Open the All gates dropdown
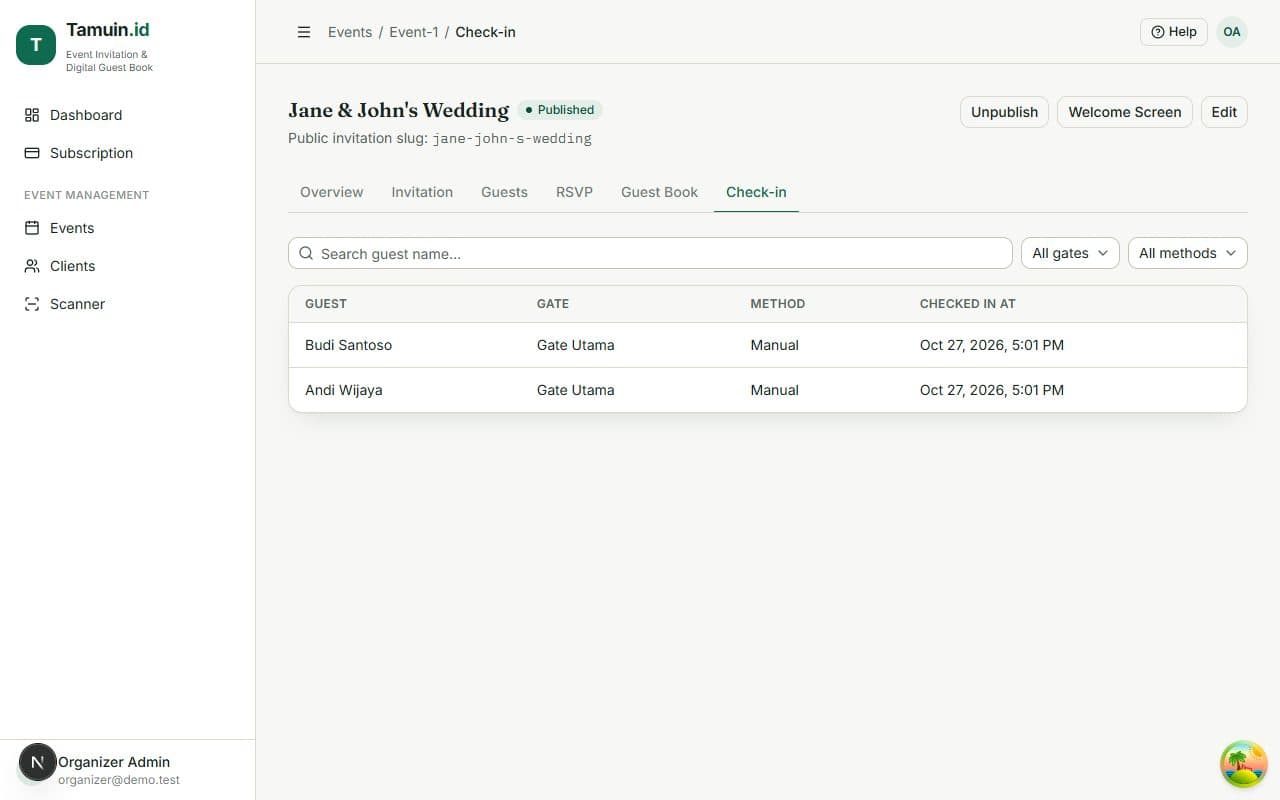This screenshot has height=800, width=1280. tap(1070, 253)
